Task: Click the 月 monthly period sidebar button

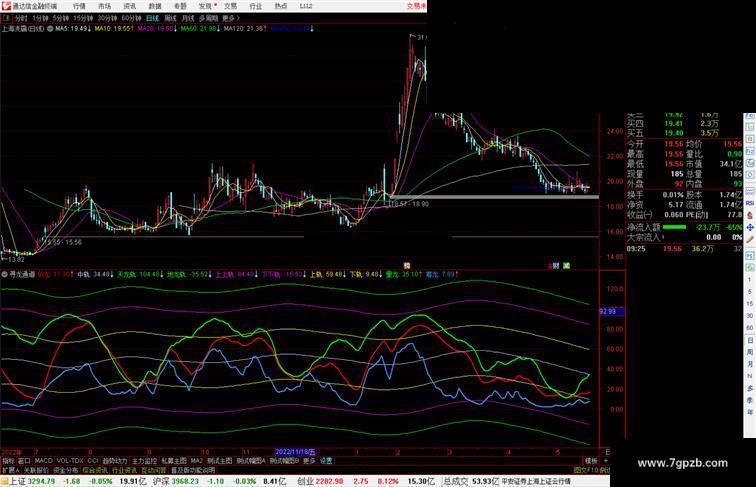Action: pos(750,364)
